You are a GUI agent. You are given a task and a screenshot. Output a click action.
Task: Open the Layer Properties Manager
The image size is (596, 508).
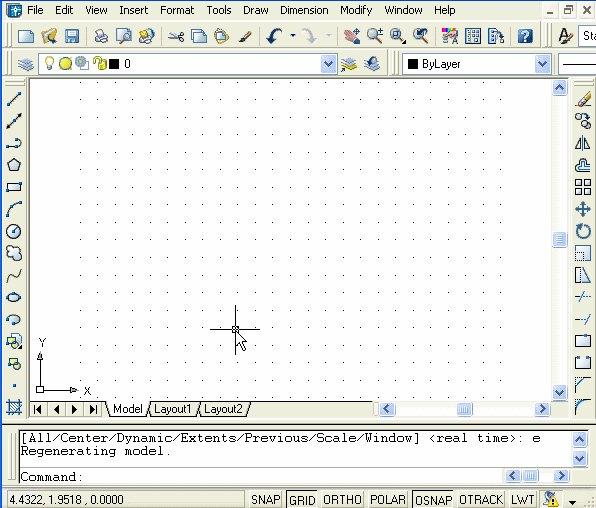click(25, 64)
